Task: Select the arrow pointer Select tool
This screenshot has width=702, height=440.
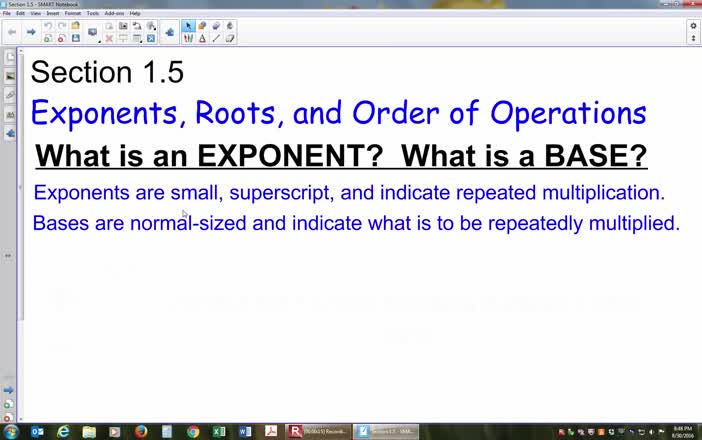Action: (189, 26)
